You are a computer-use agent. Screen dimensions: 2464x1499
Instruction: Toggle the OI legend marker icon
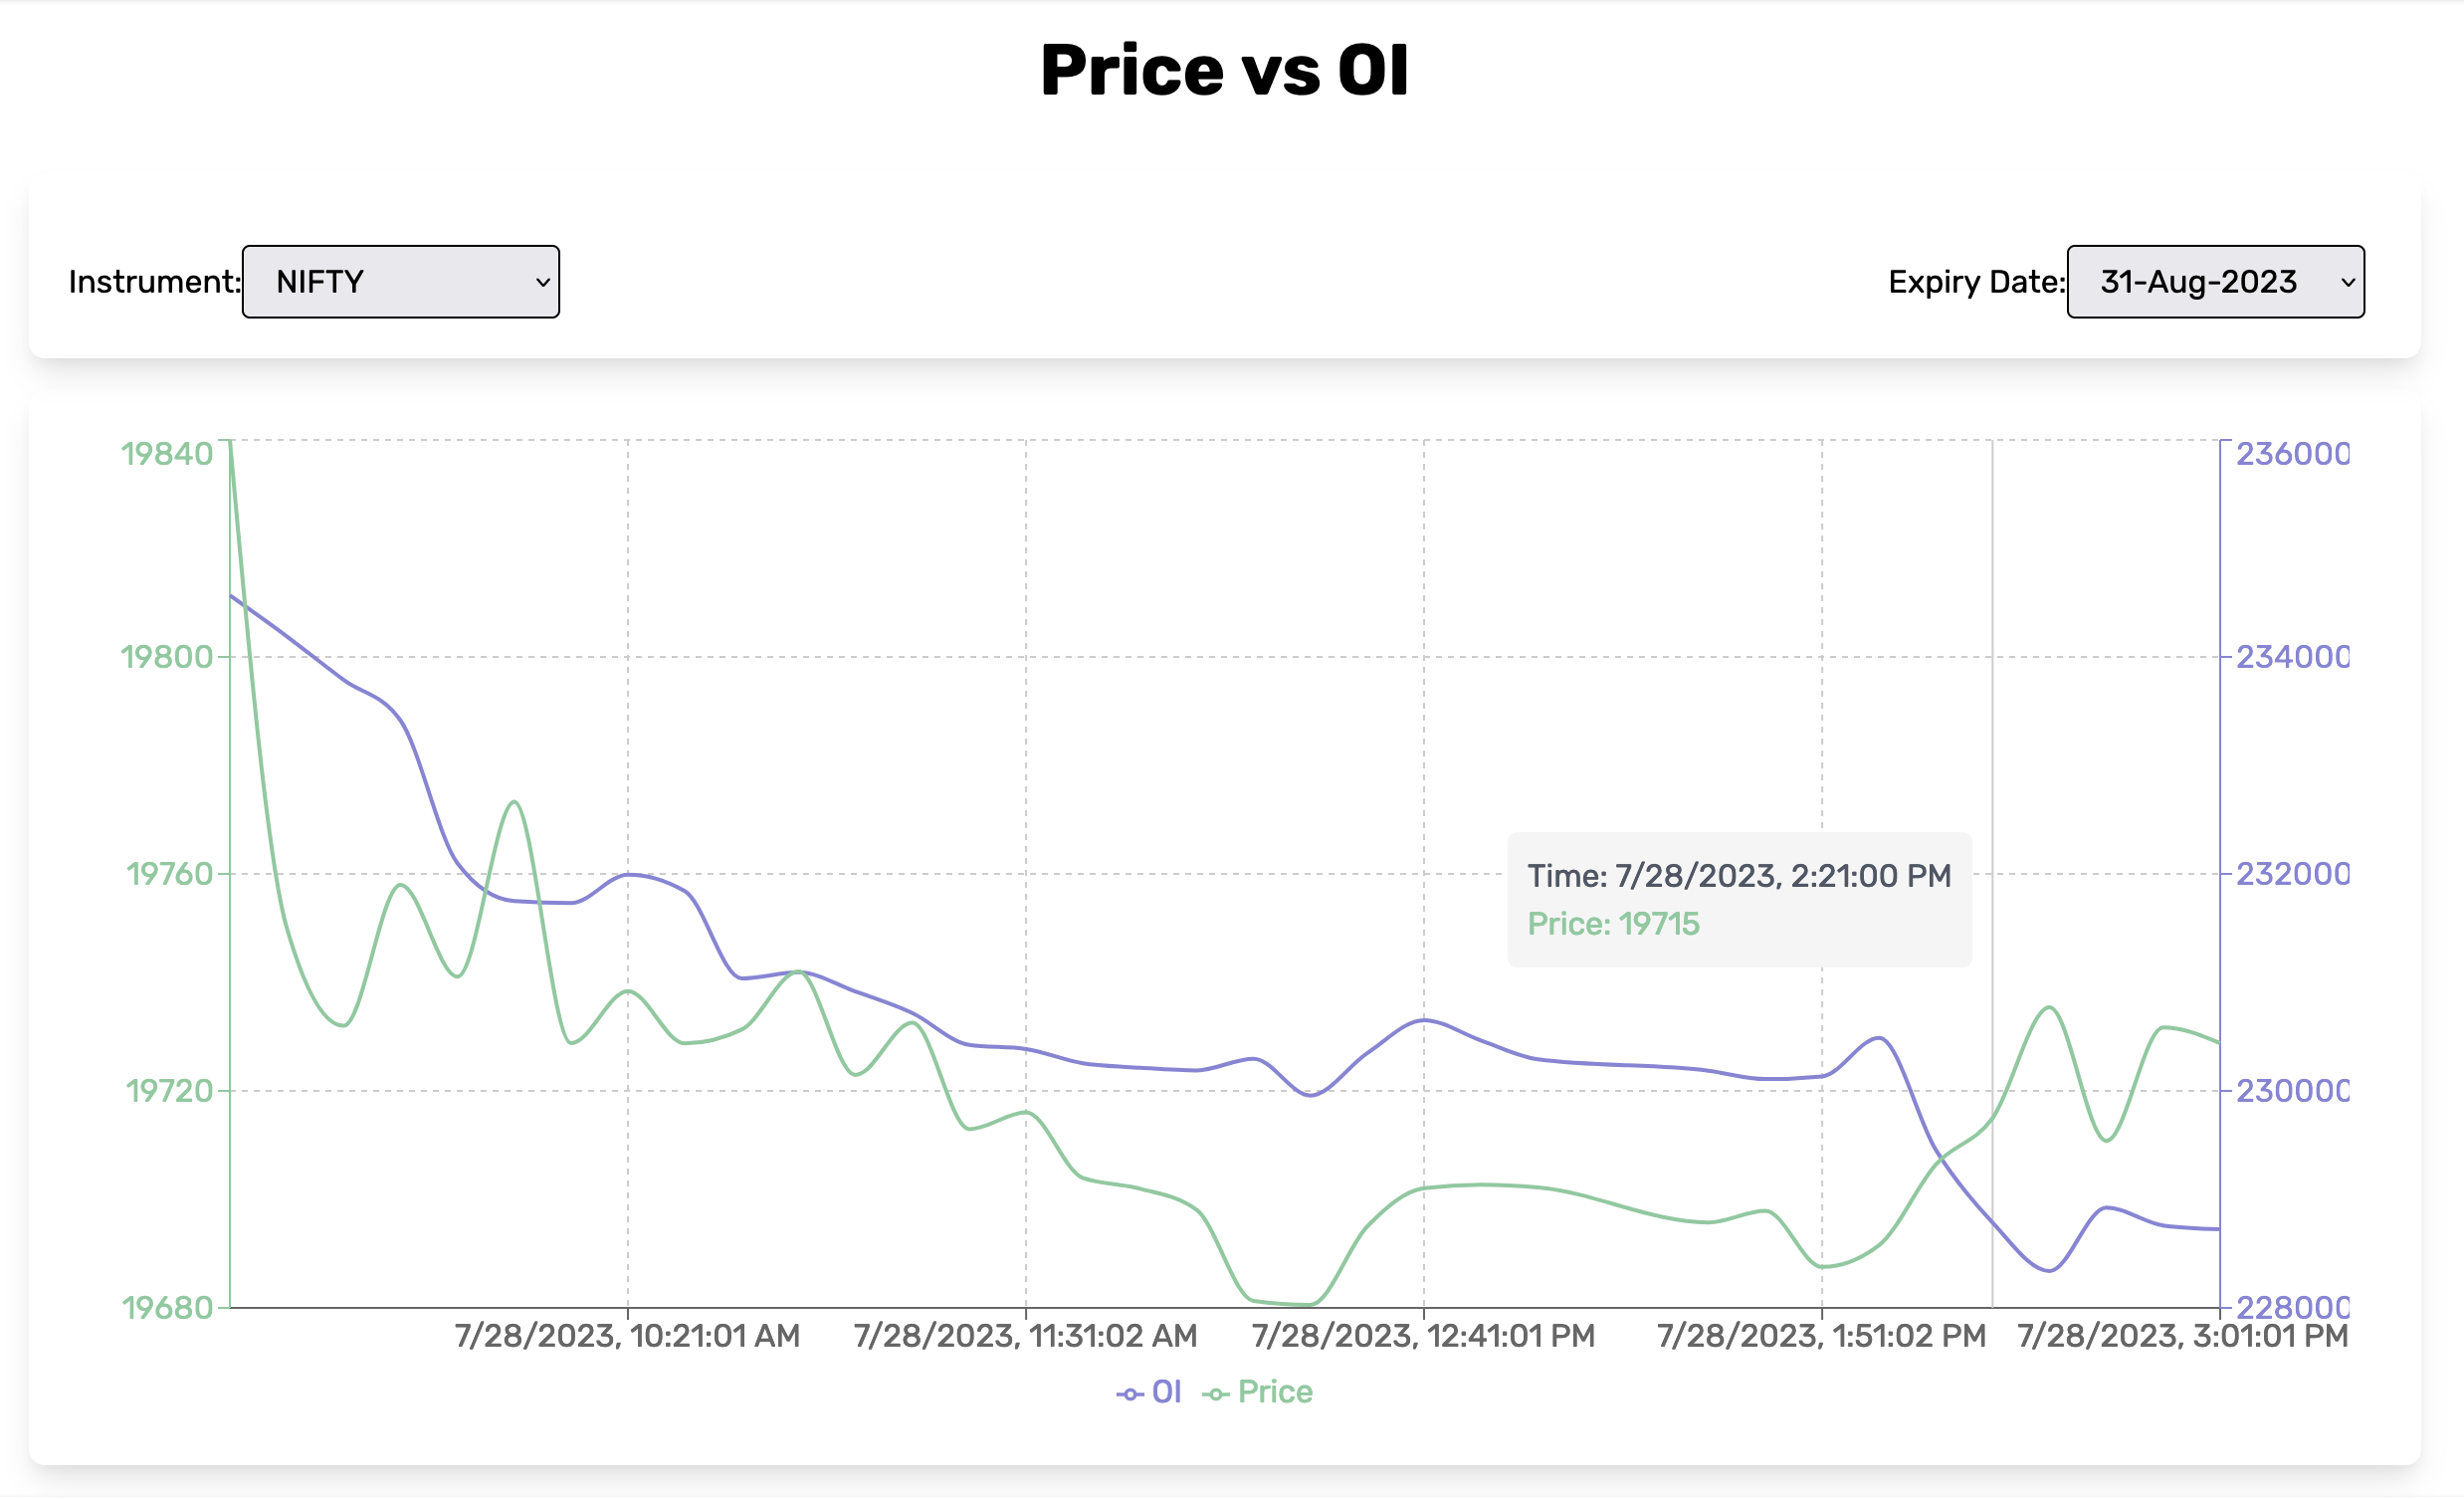pyautogui.click(x=1131, y=1390)
